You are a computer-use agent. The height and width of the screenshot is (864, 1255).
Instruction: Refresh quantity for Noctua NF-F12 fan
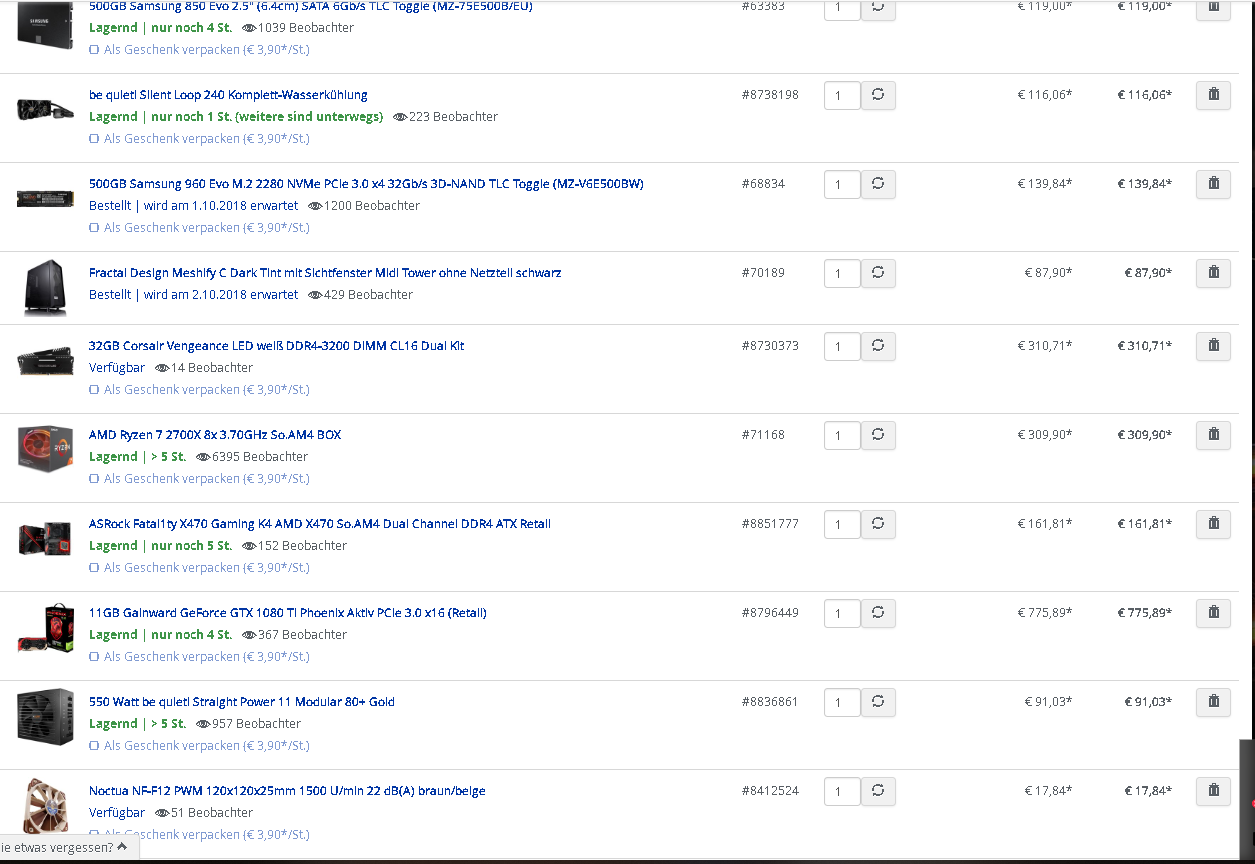878,792
